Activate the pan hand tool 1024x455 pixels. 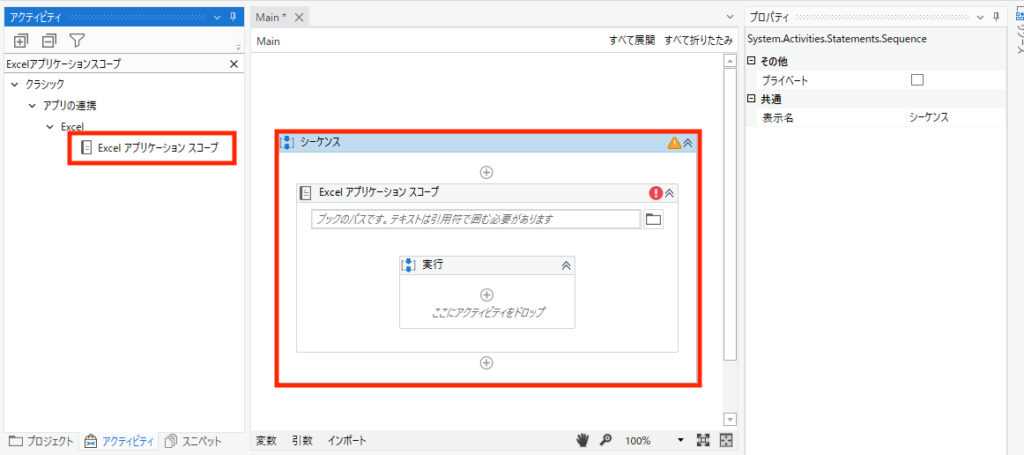coord(583,441)
